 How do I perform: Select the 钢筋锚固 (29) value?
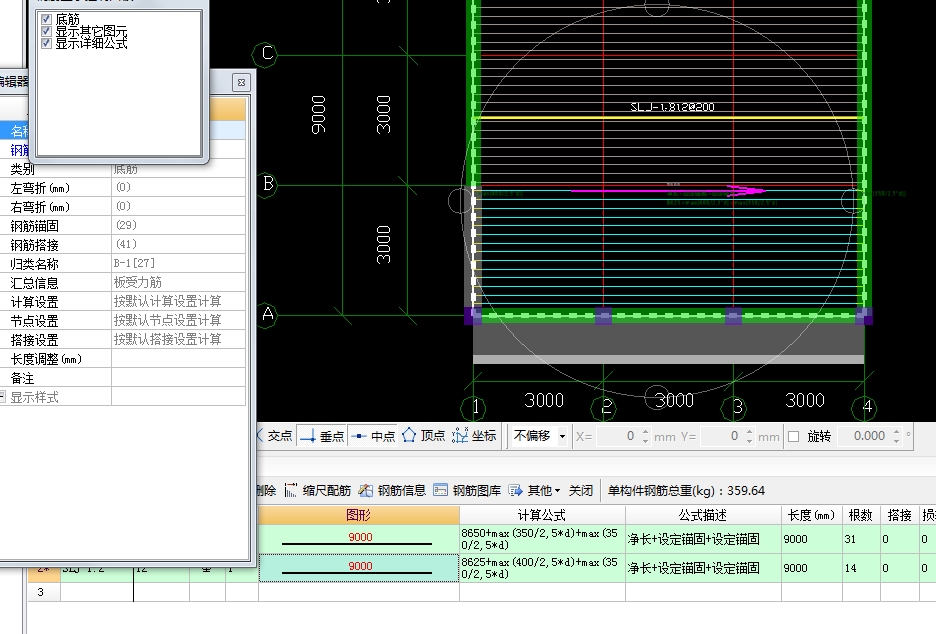178,225
